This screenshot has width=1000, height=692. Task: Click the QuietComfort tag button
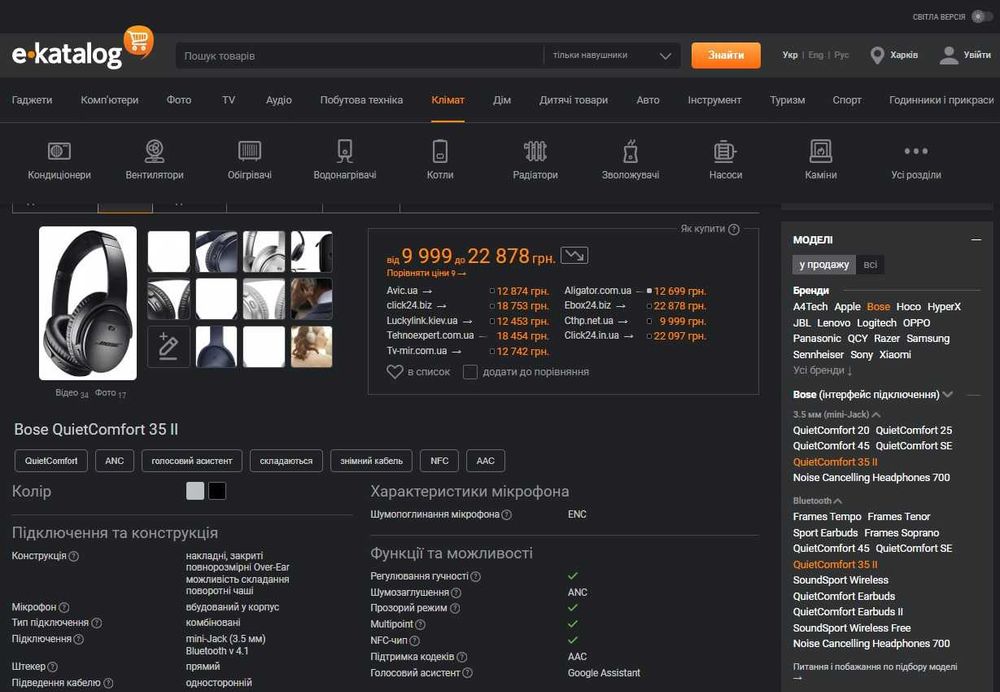(x=51, y=460)
